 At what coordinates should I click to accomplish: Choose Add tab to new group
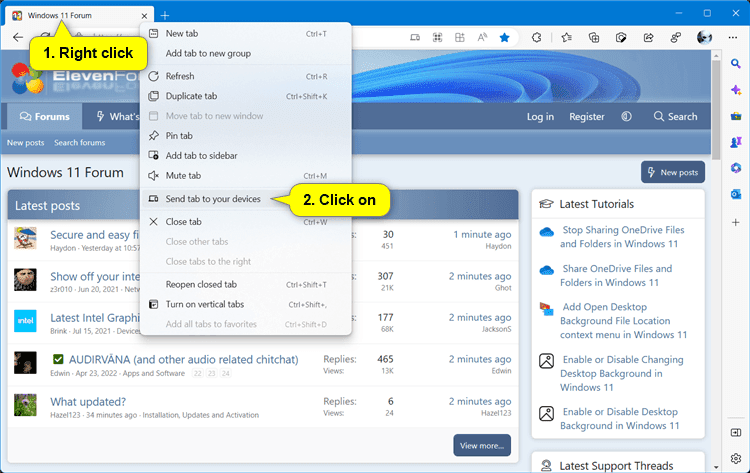[246, 54]
